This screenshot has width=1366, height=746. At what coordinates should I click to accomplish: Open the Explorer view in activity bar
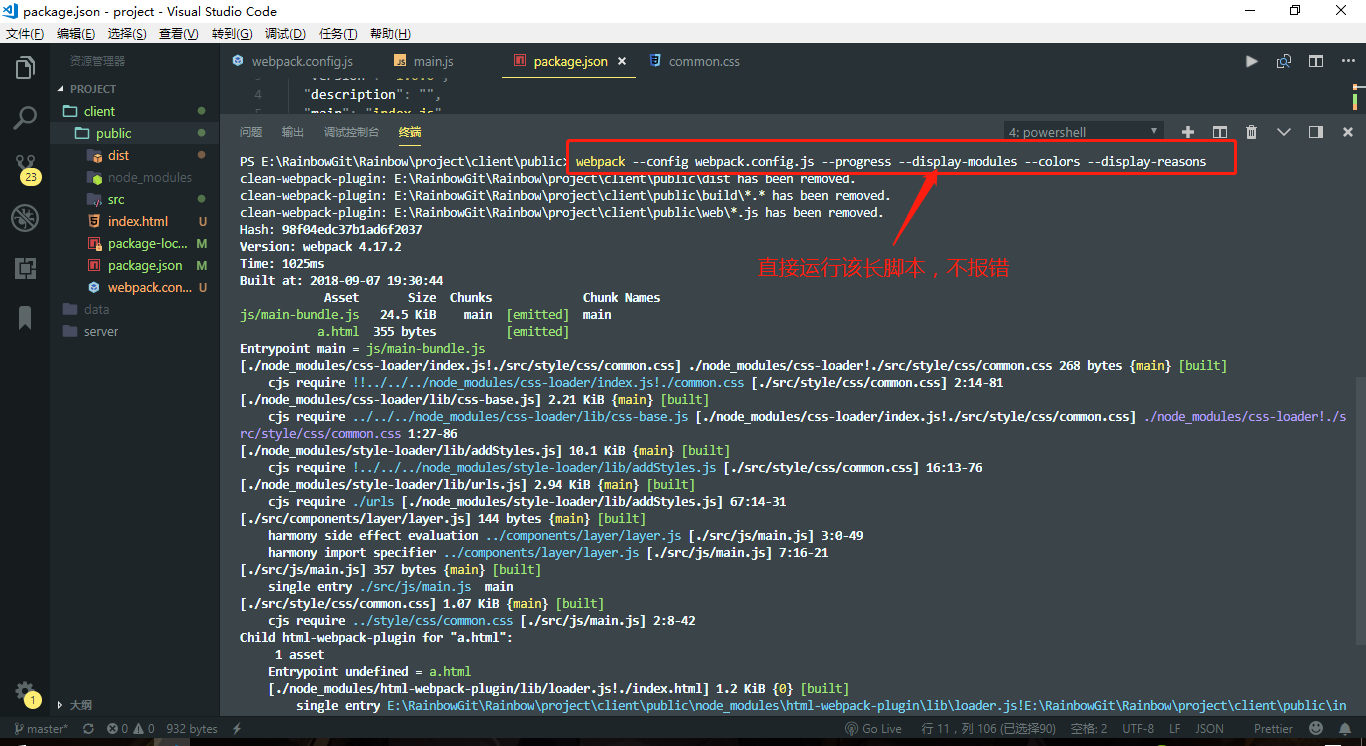tap(25, 68)
